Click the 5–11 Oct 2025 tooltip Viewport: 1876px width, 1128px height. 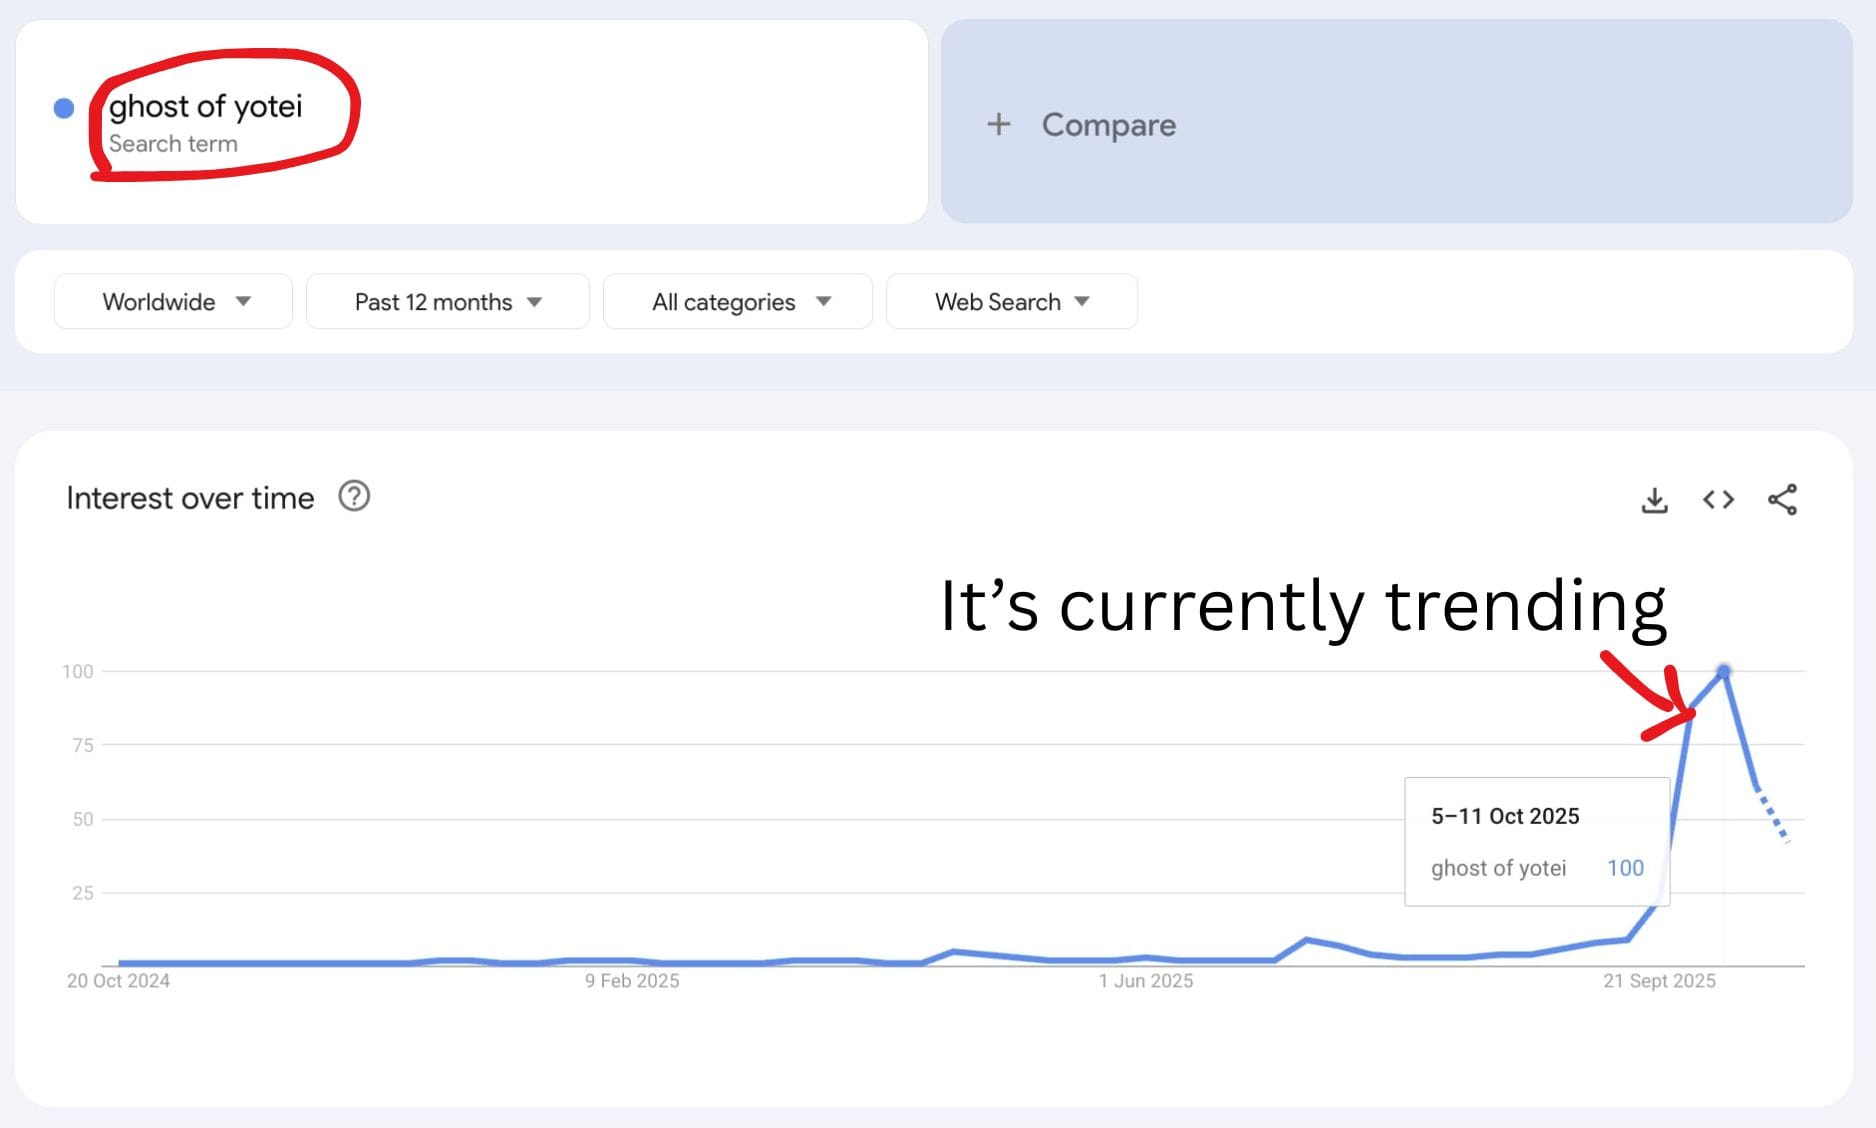coord(1536,841)
